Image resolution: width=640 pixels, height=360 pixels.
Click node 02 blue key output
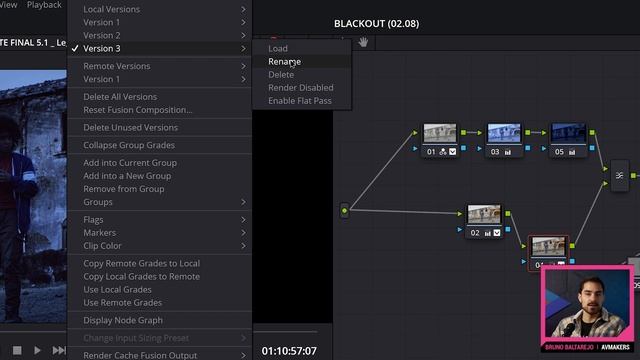pyautogui.click(x=508, y=229)
